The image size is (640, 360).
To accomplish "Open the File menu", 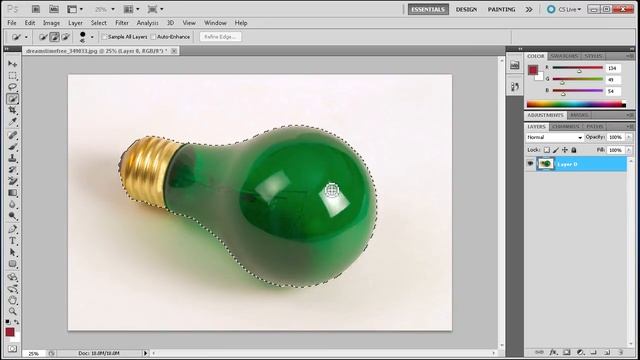I will [x=12, y=23].
